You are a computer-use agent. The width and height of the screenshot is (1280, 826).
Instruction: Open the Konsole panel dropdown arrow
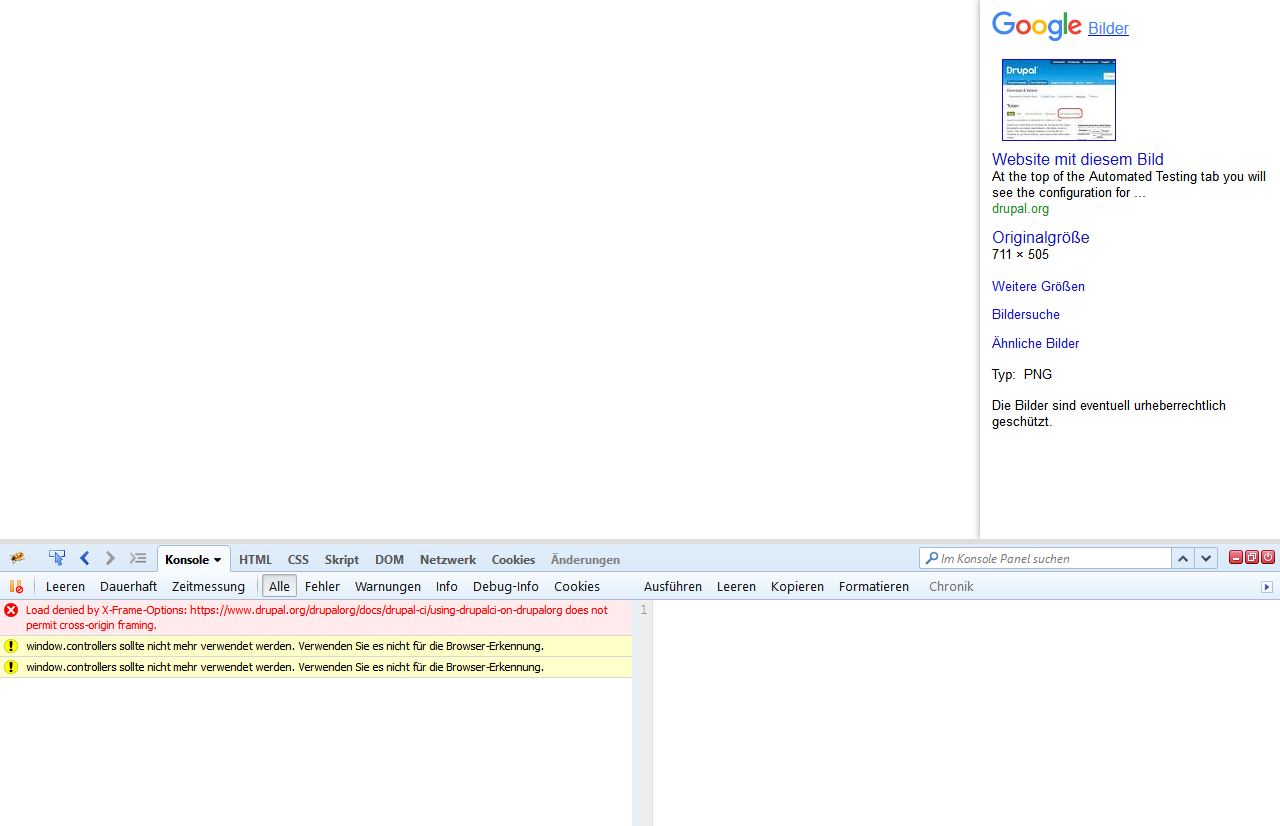217,560
